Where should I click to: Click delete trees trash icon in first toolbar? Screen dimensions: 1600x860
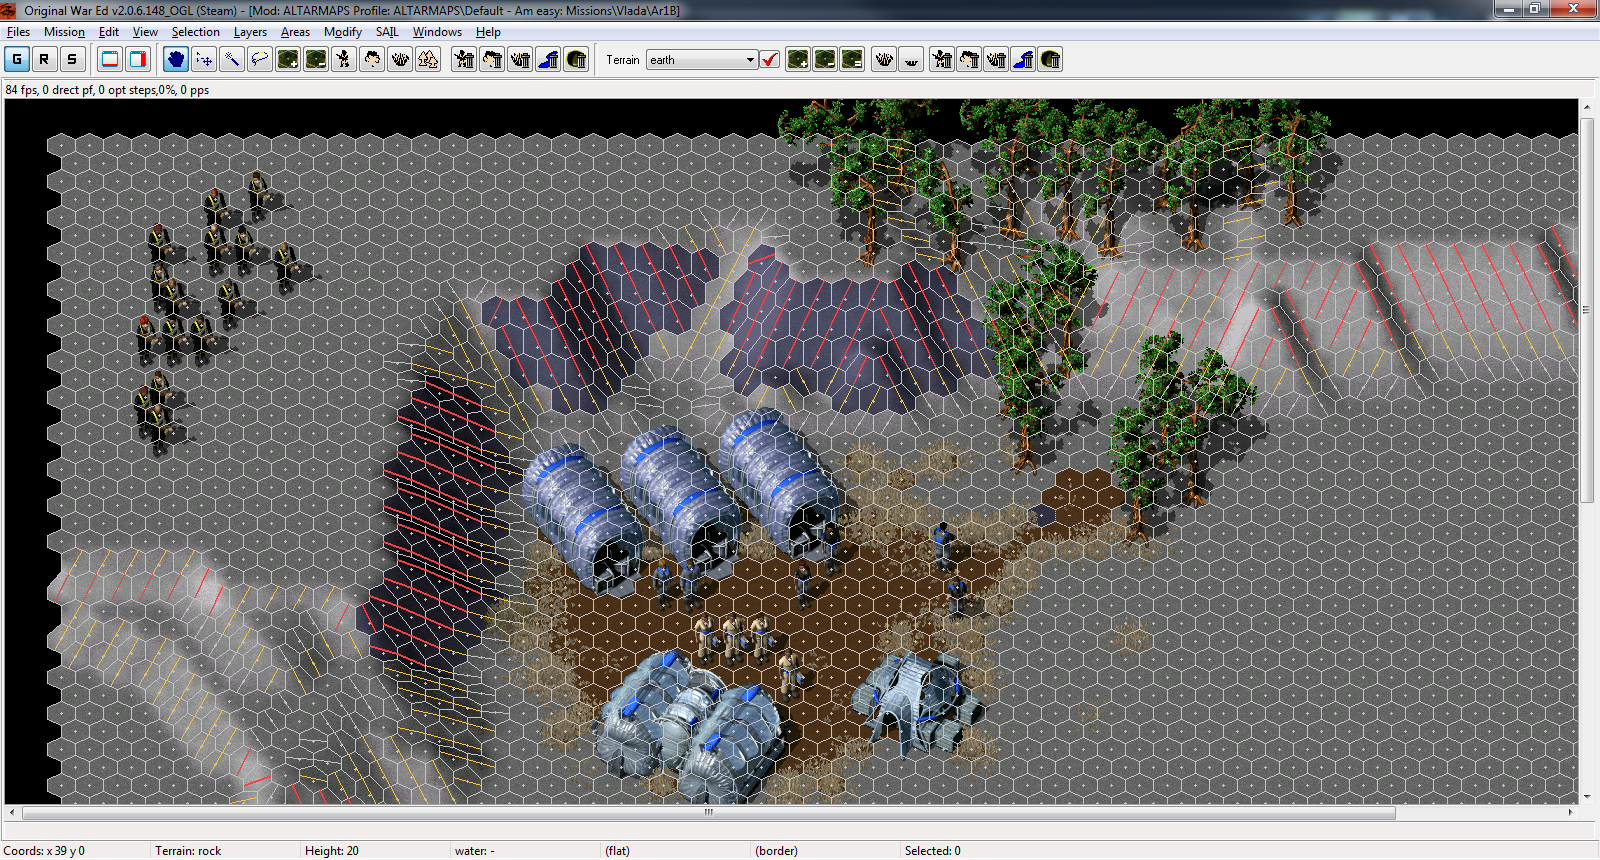coord(492,59)
